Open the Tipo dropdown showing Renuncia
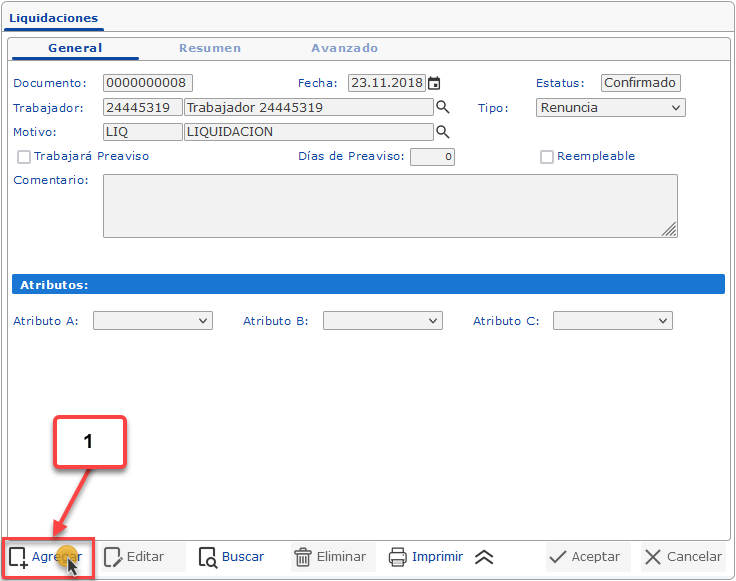The image size is (736, 581). pos(611,108)
